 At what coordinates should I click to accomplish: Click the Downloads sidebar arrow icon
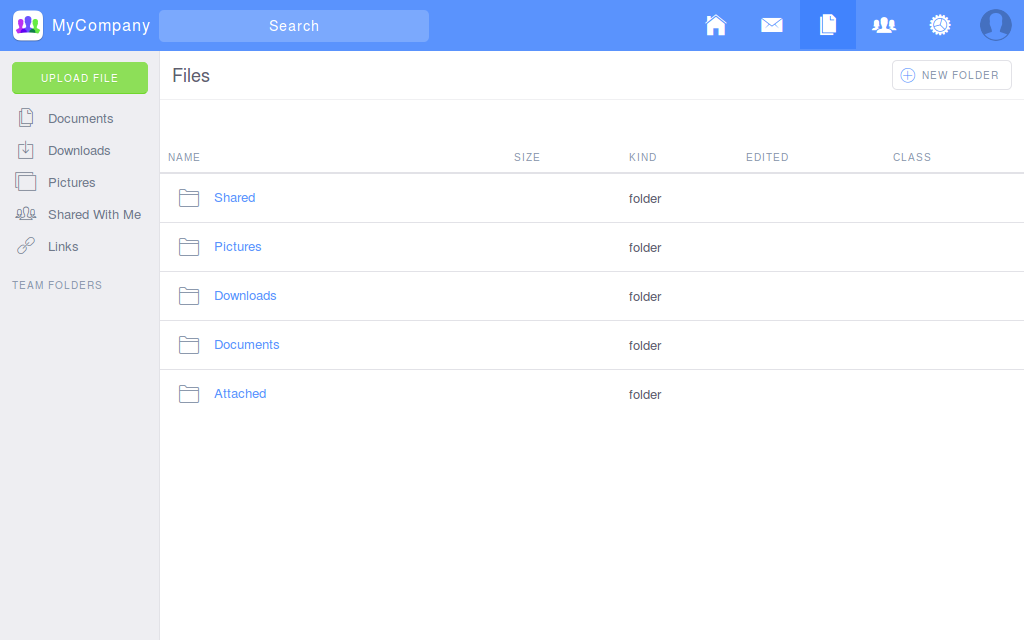(x=25, y=150)
